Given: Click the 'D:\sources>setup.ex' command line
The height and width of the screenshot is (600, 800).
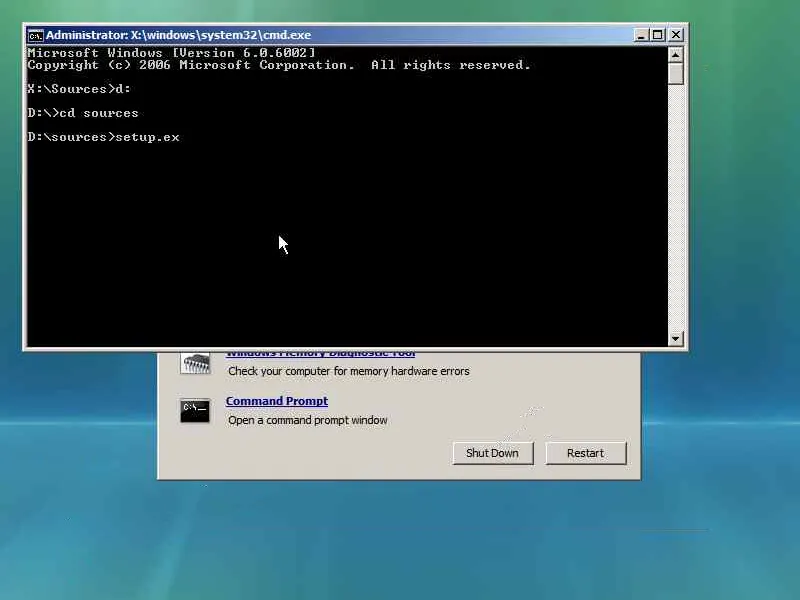Looking at the screenshot, I should [x=104, y=137].
